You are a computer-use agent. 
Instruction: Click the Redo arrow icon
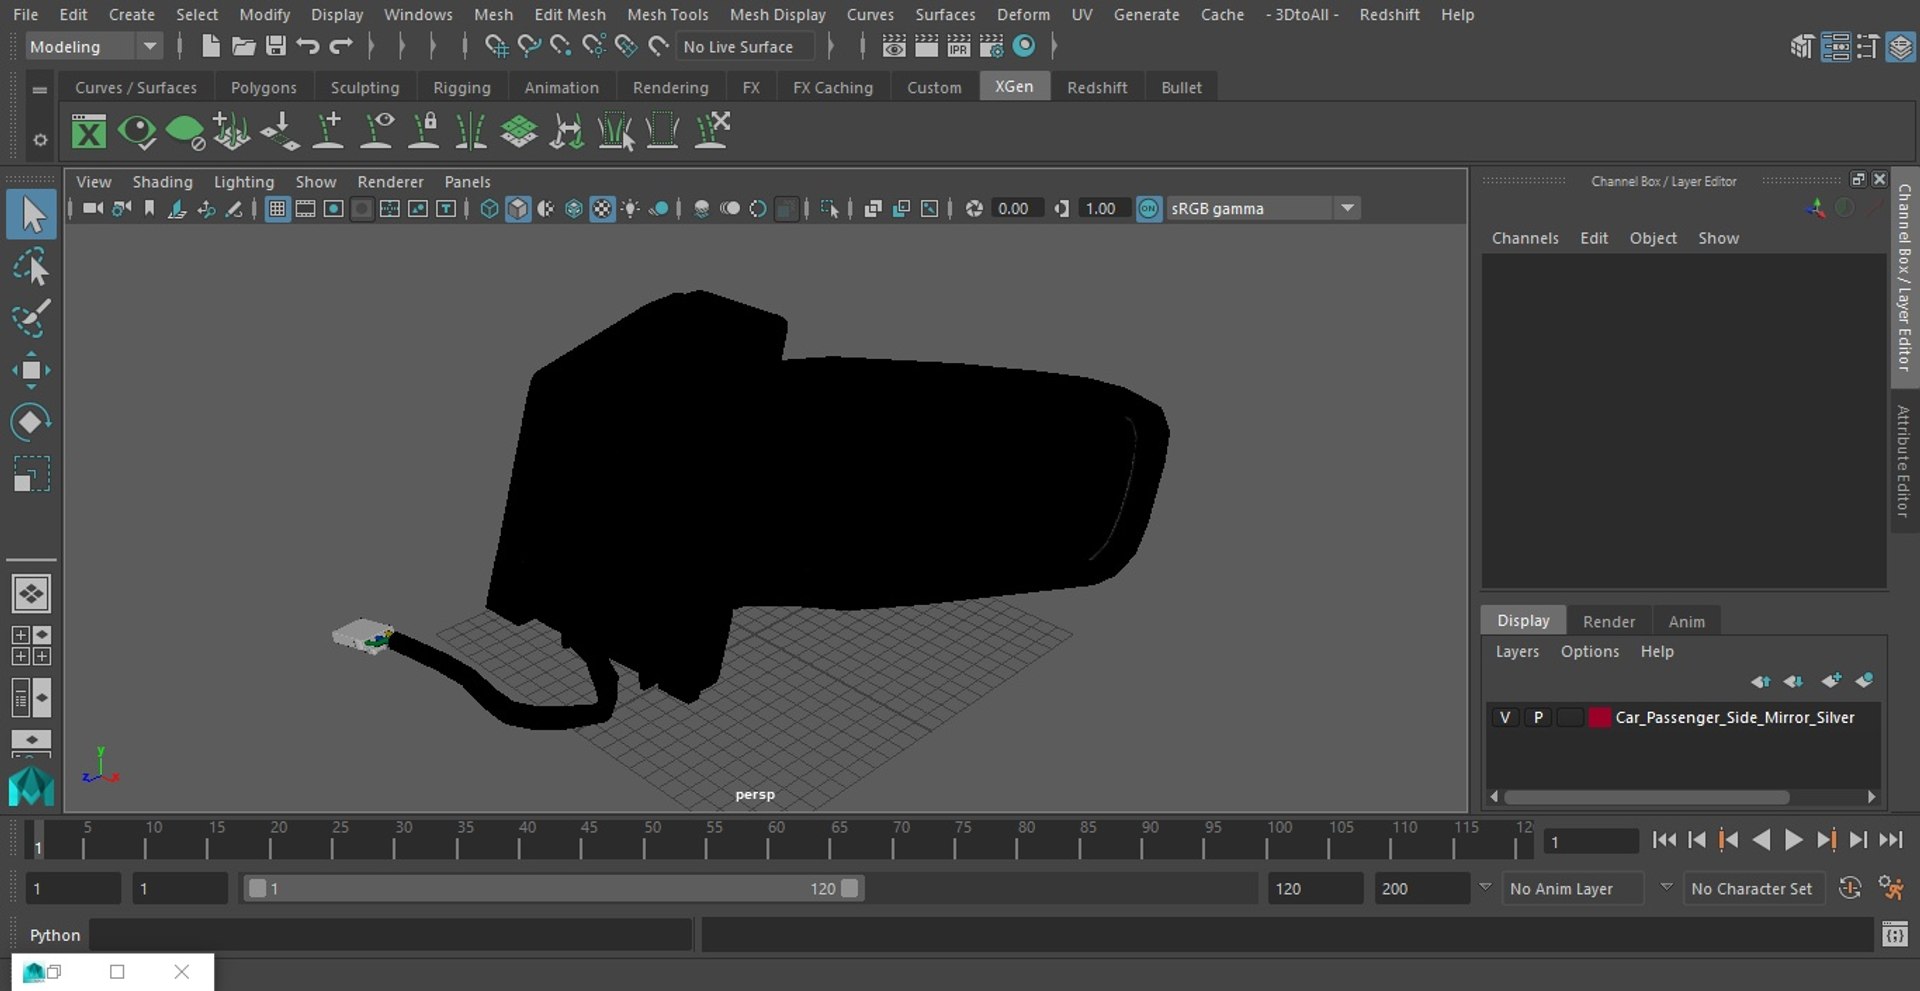point(341,46)
